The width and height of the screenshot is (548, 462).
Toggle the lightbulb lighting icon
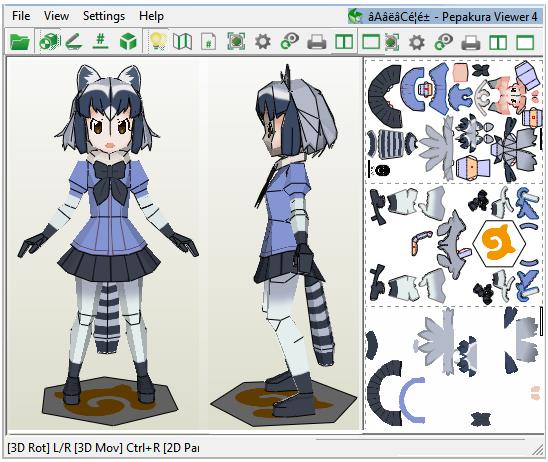[x=157, y=42]
